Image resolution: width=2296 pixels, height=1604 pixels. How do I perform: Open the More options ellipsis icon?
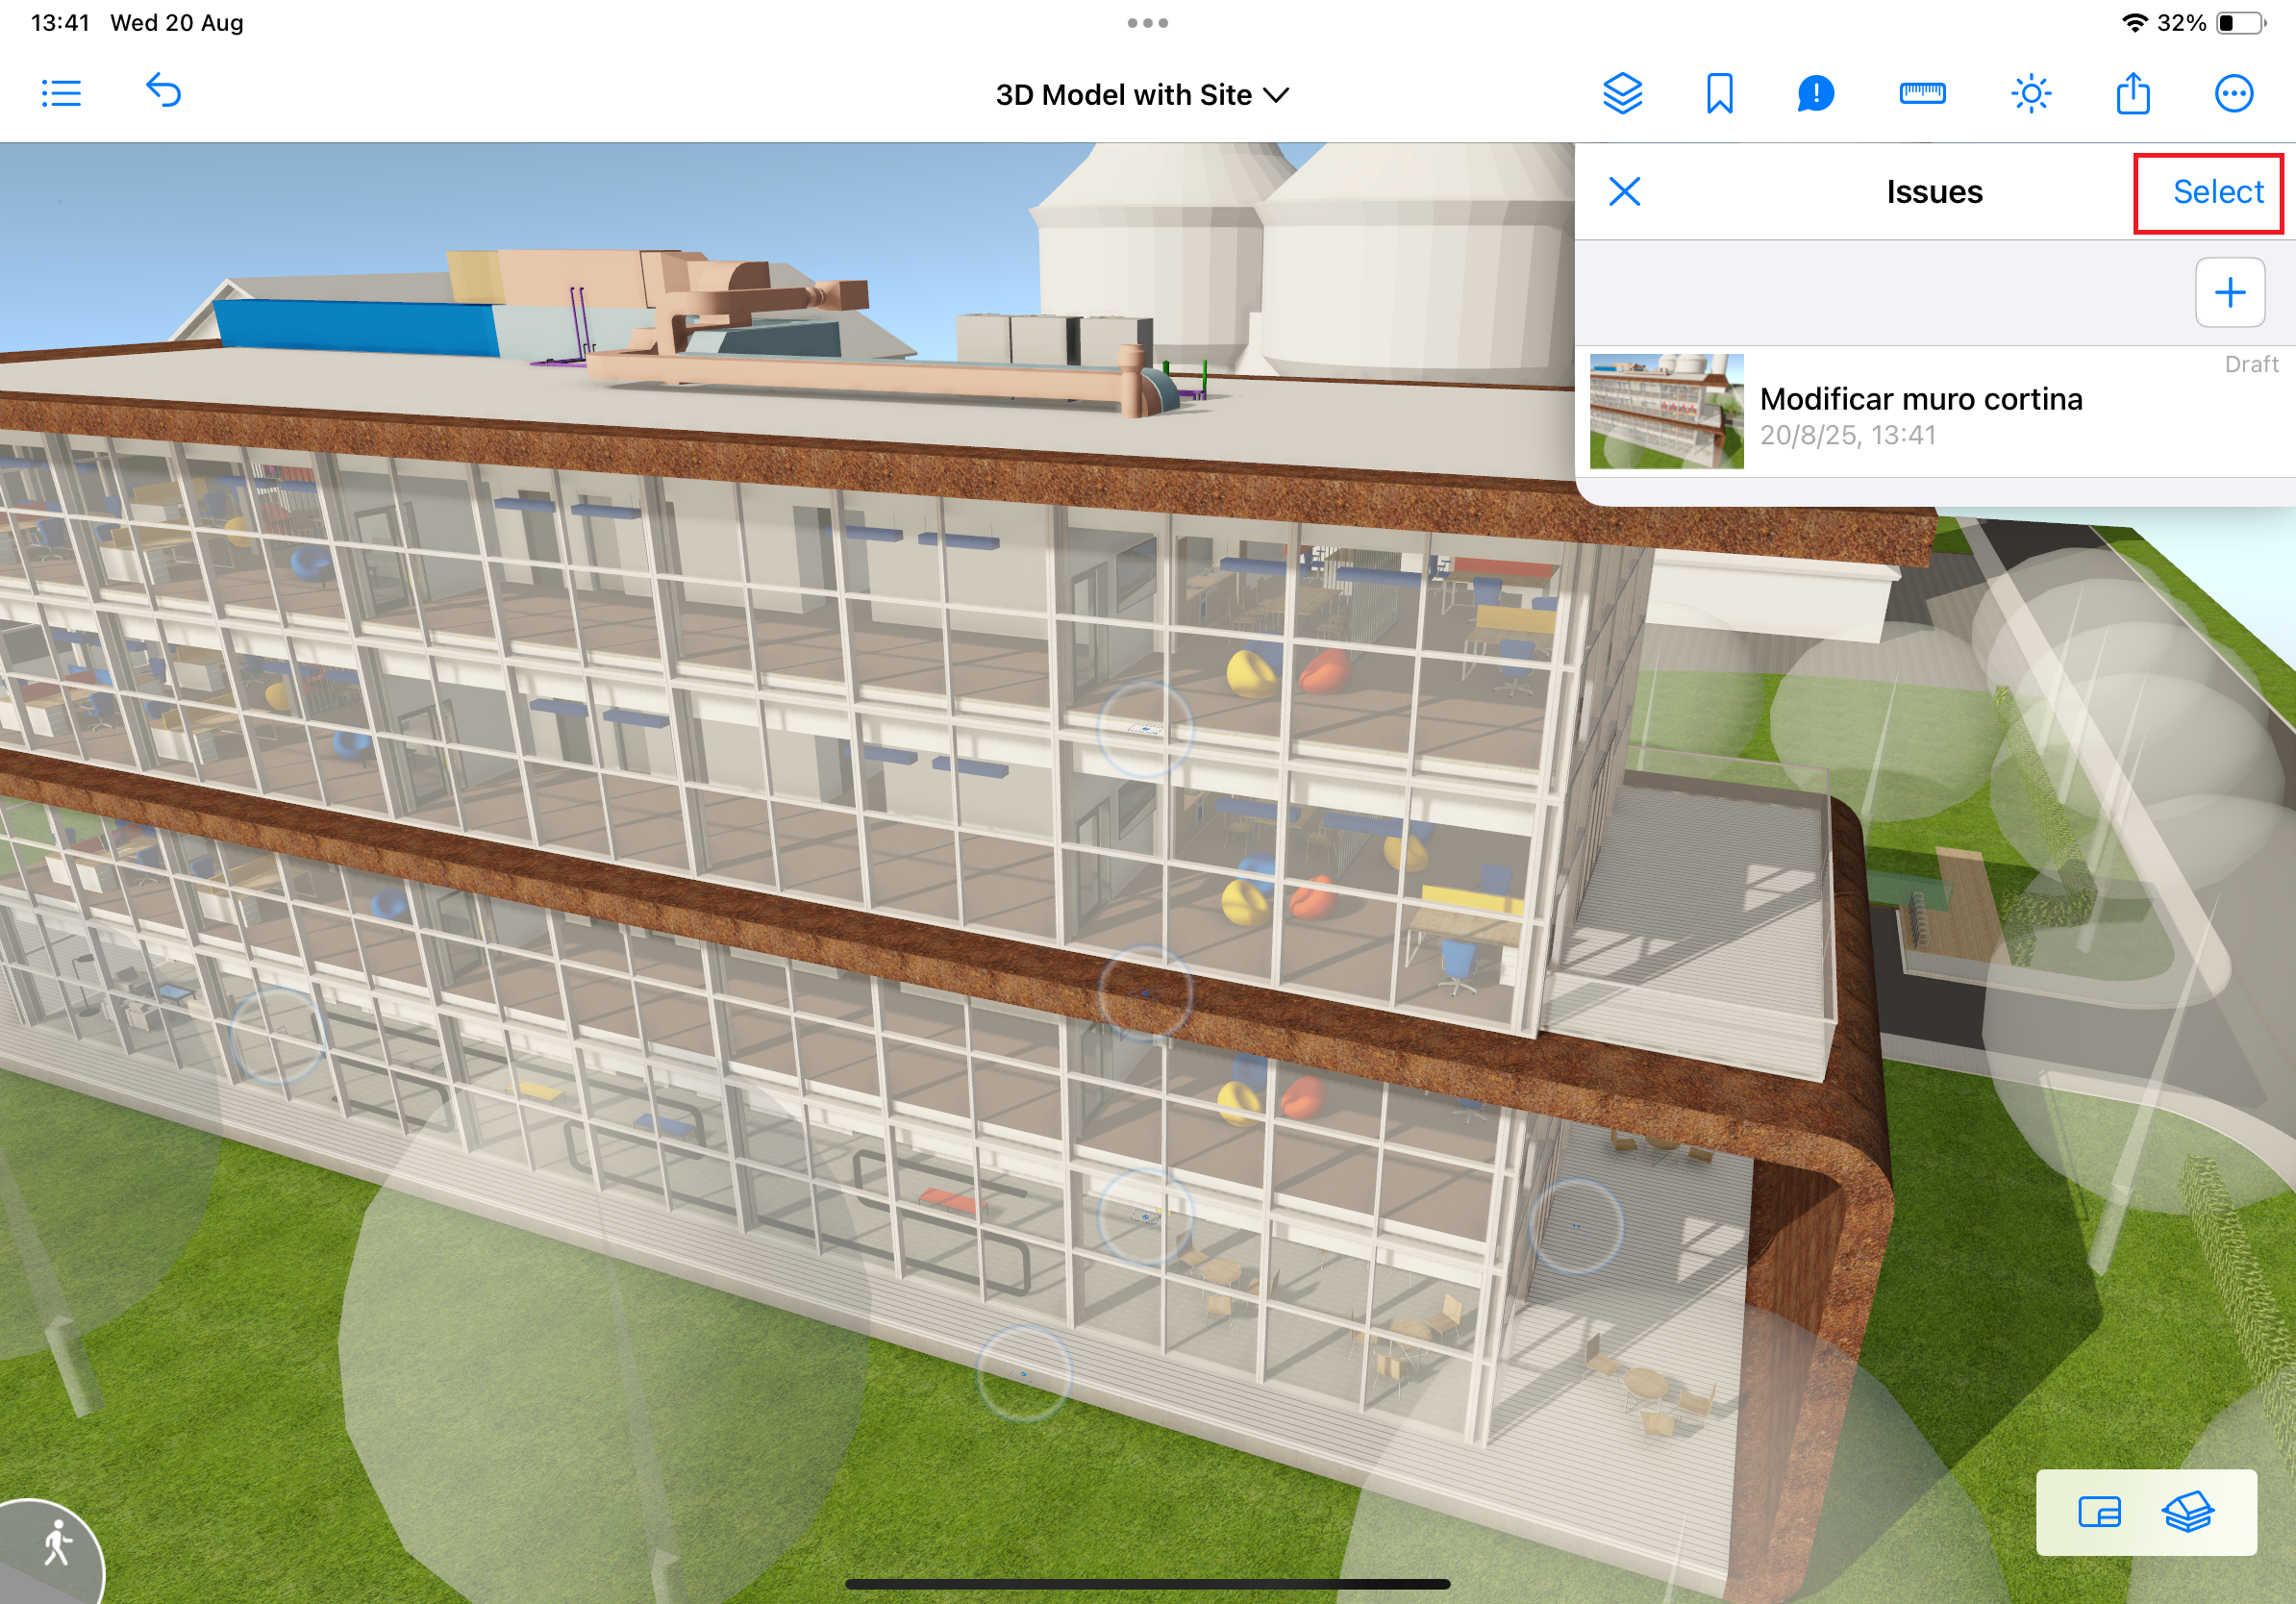[x=2233, y=94]
